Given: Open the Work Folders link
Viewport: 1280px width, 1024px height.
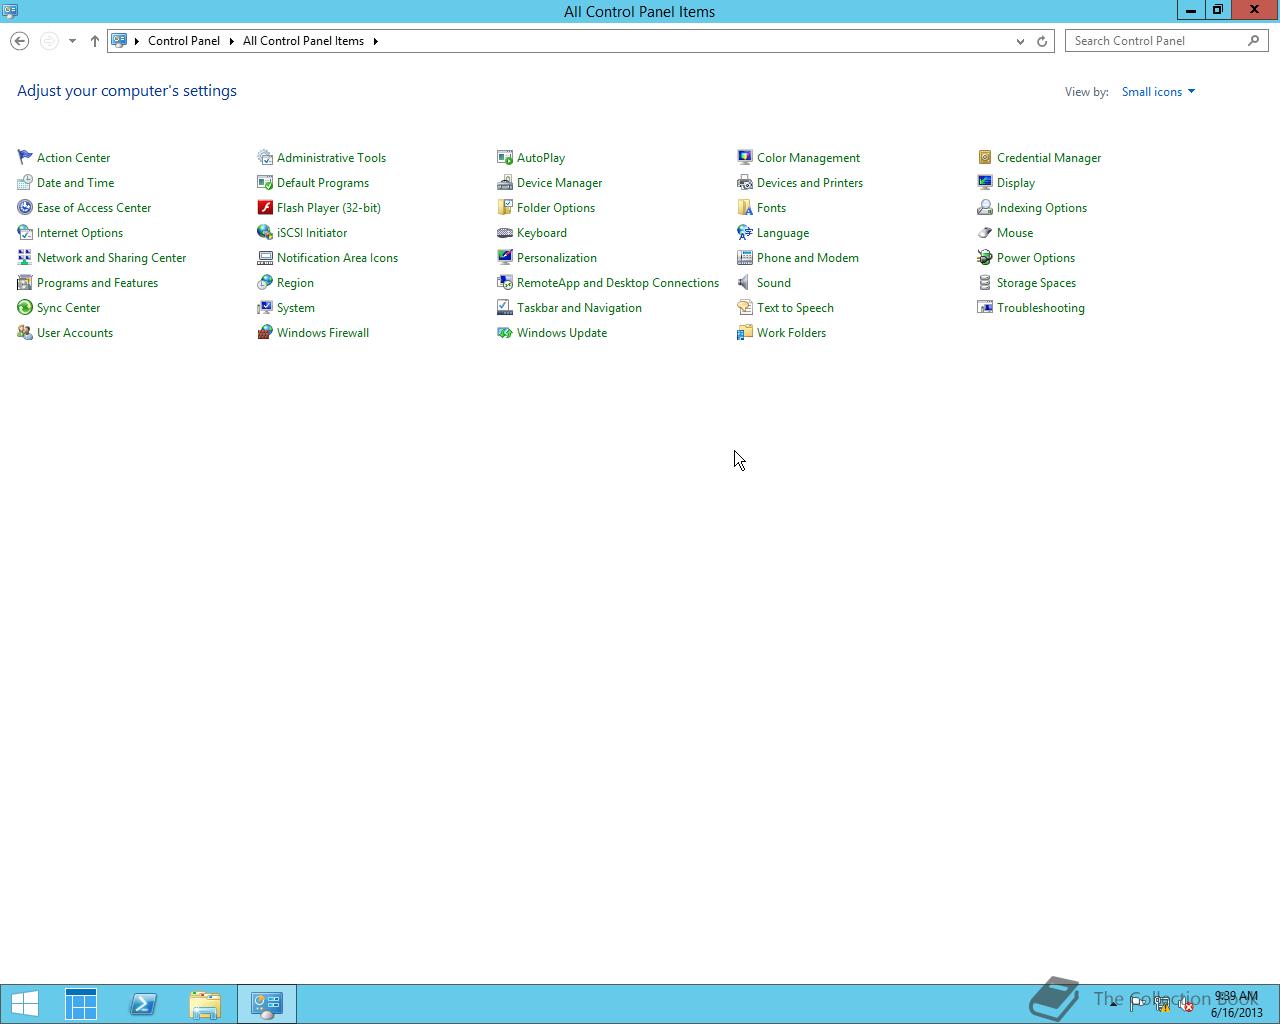Looking at the screenshot, I should coord(791,332).
